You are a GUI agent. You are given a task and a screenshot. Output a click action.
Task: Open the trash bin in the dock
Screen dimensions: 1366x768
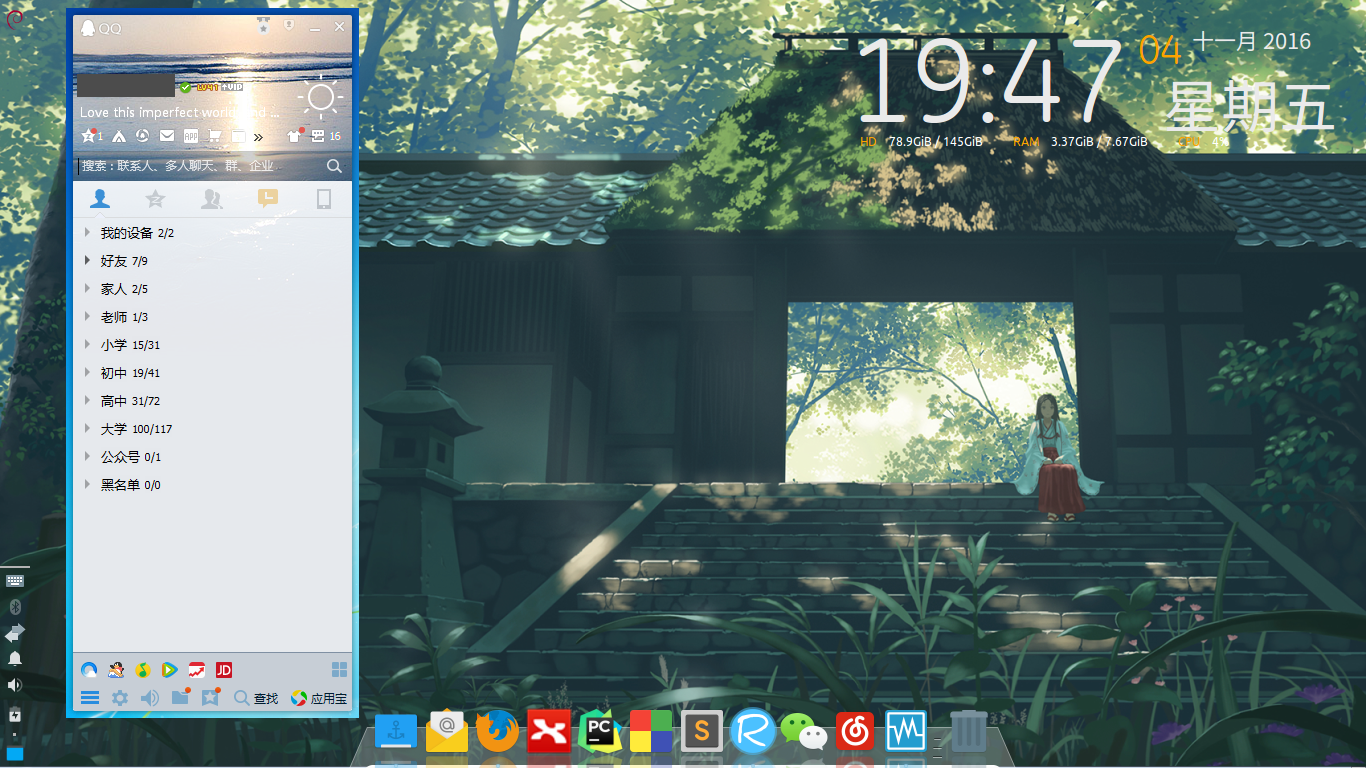968,731
